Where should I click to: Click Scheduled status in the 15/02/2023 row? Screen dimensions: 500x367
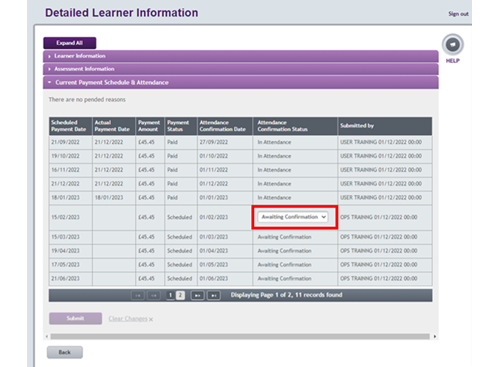point(180,217)
